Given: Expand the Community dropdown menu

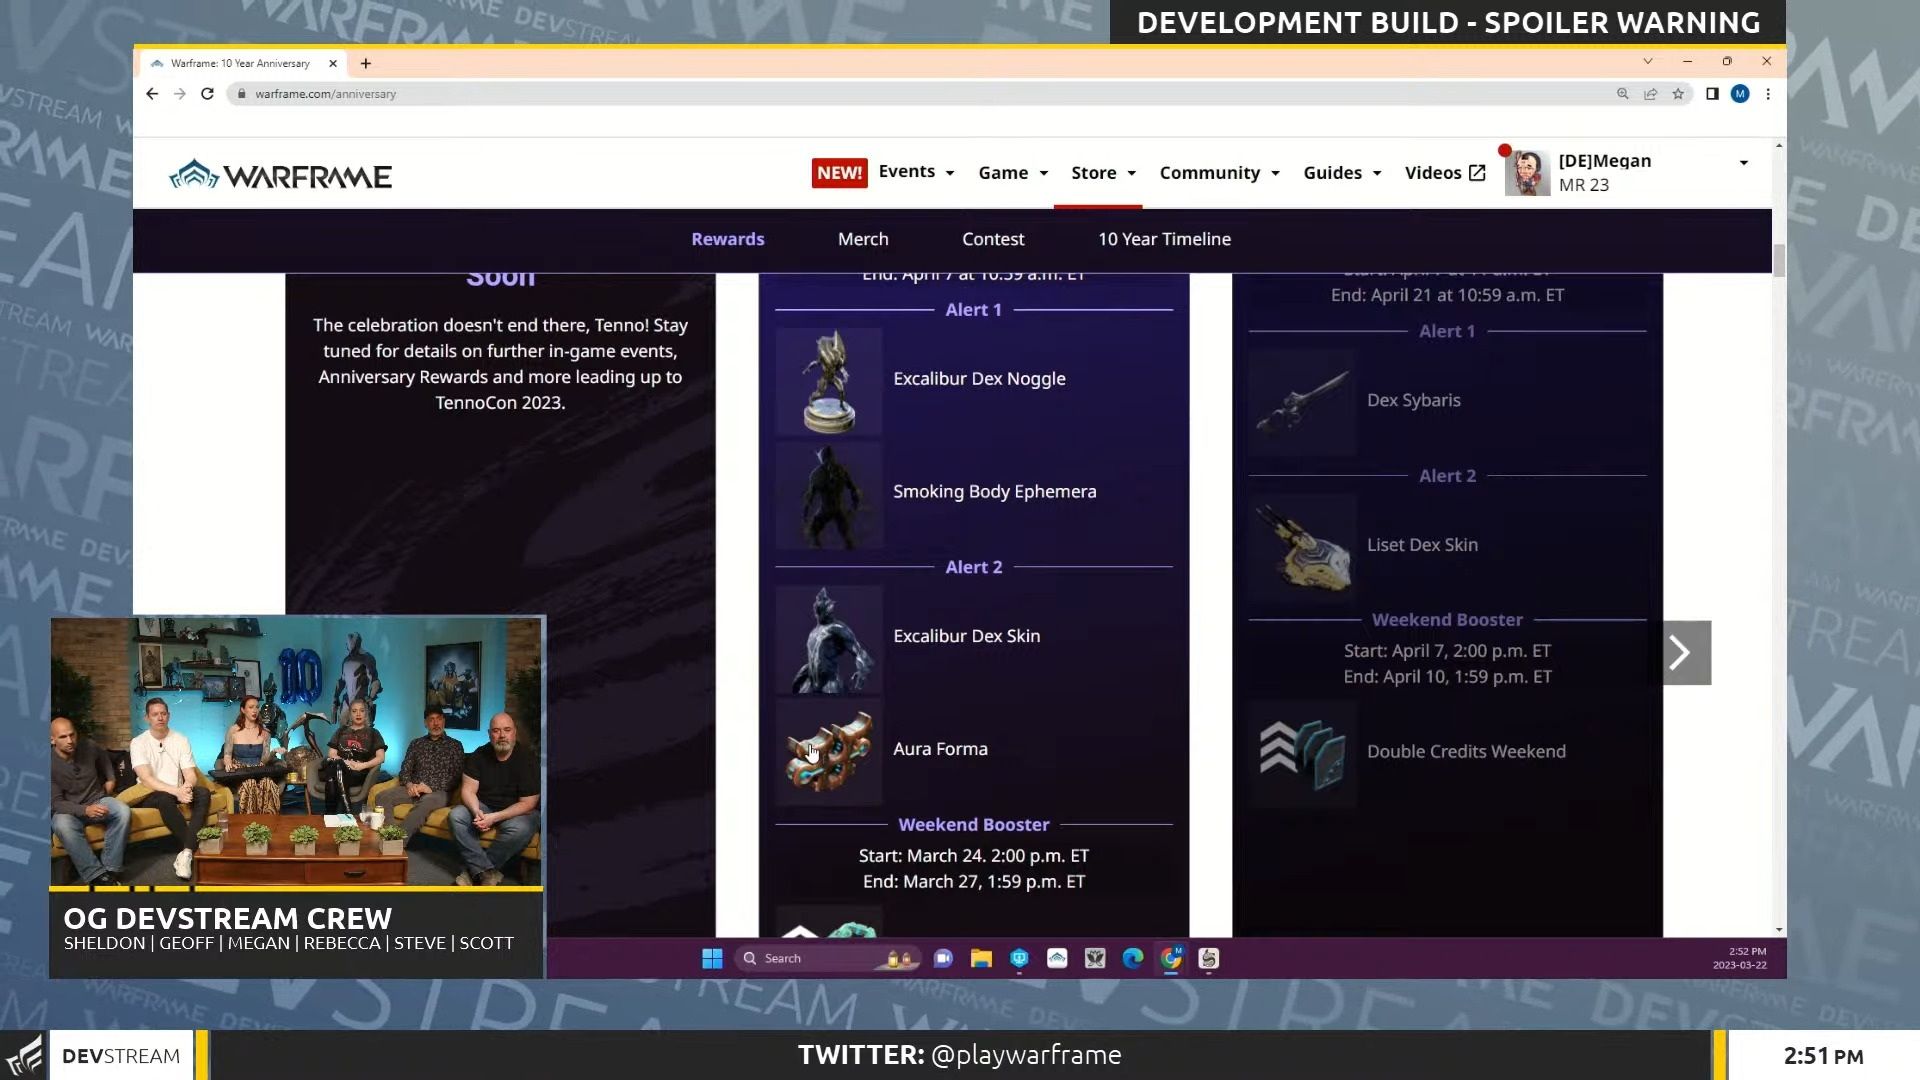Looking at the screenshot, I should click(1219, 173).
